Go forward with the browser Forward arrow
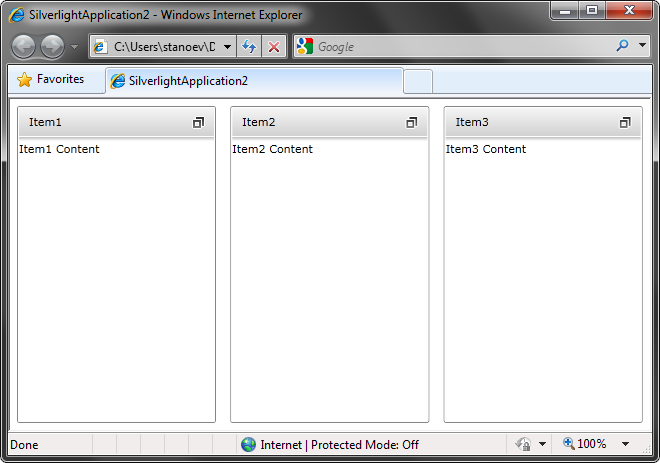Image resolution: width=660 pixels, height=463 pixels. coord(52,46)
